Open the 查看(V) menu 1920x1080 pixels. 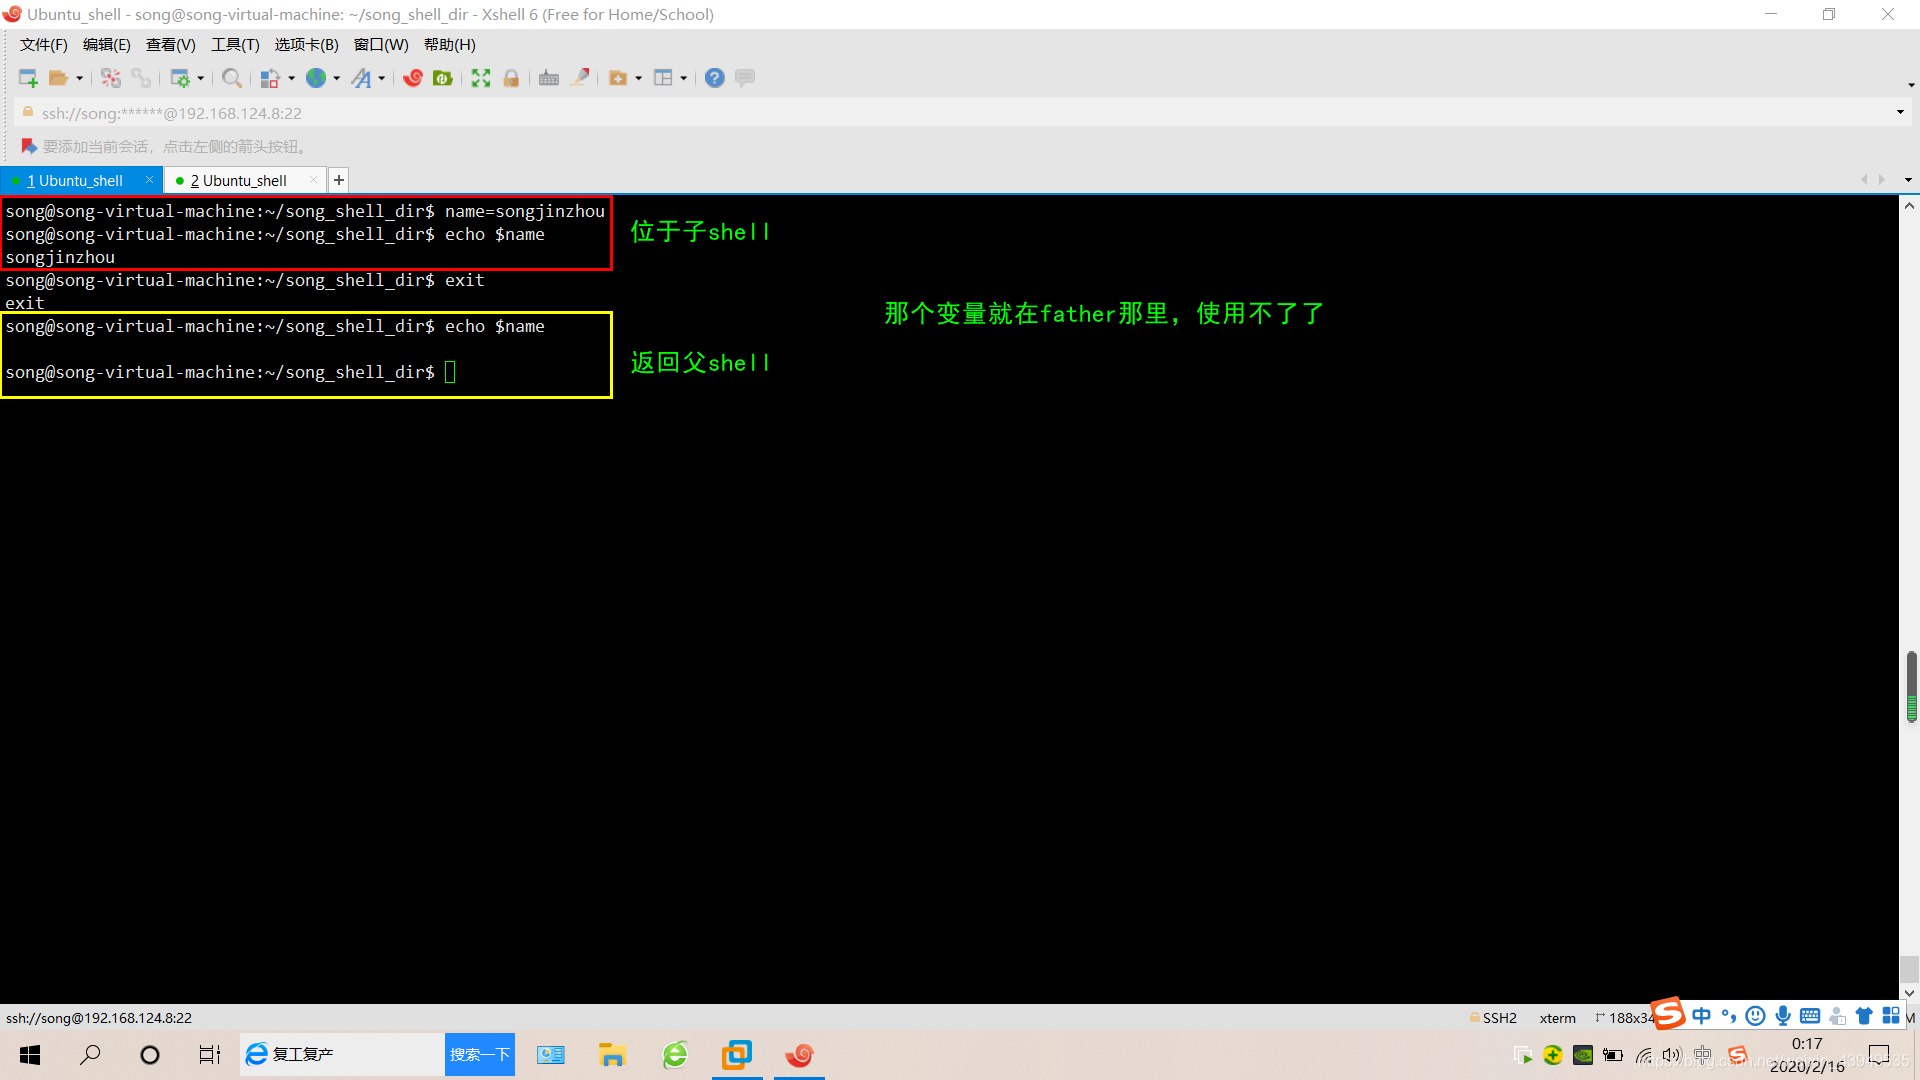click(171, 45)
